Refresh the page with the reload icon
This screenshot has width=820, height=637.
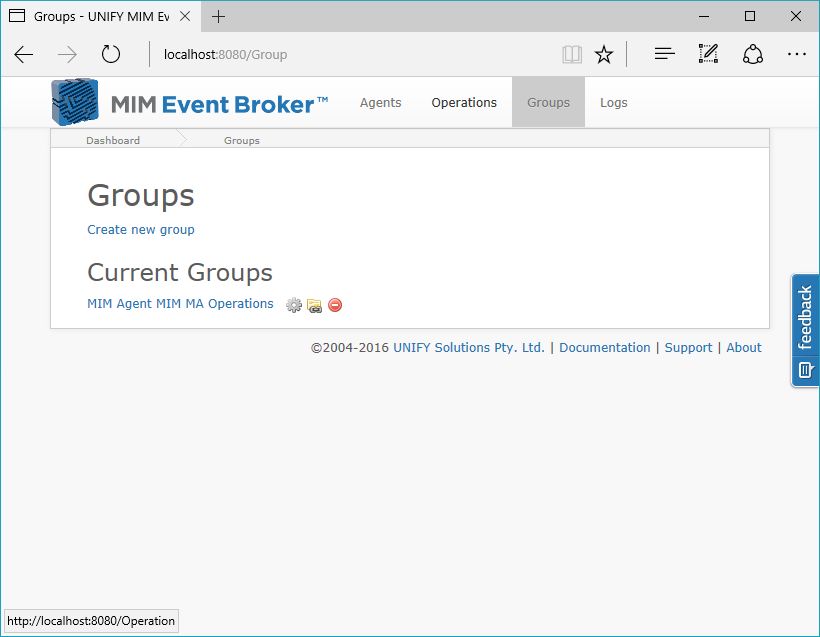tap(110, 54)
